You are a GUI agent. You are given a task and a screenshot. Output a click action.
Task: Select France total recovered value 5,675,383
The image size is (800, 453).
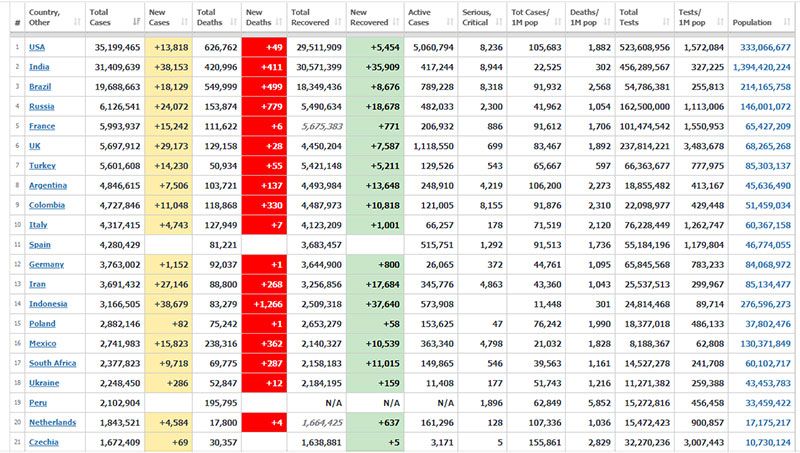click(x=322, y=127)
